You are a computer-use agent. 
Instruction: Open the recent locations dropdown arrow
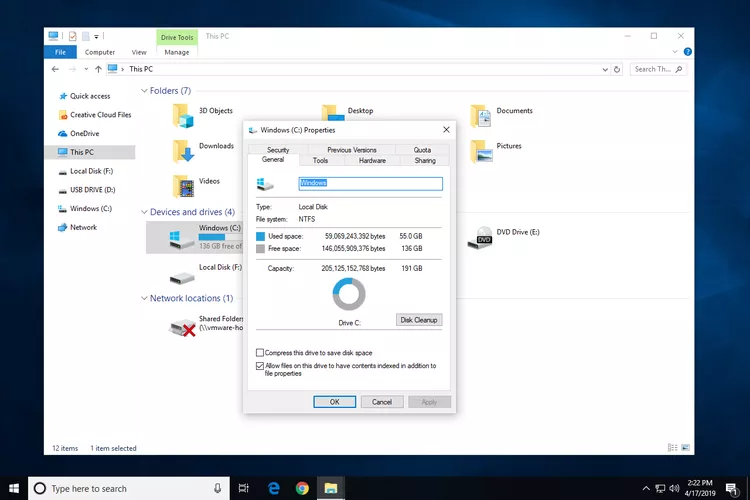(x=86, y=69)
